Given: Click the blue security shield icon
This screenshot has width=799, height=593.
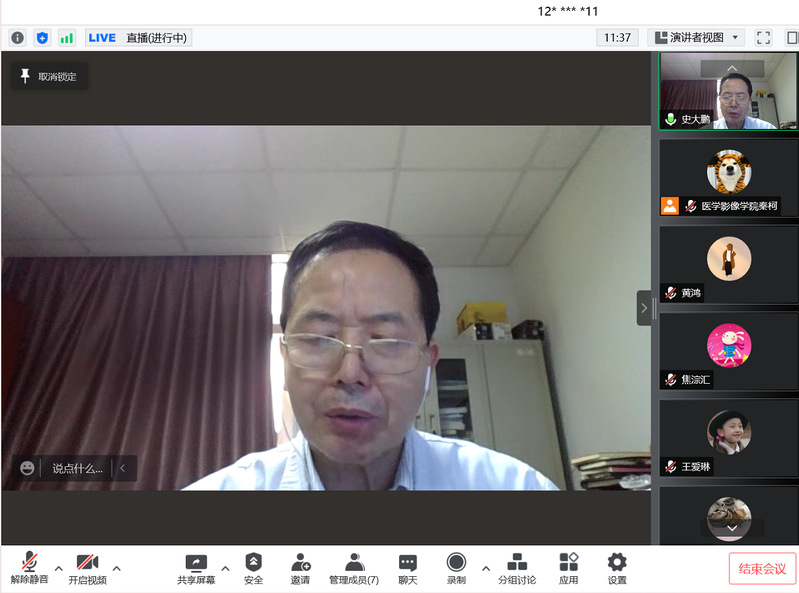Looking at the screenshot, I should [x=42, y=38].
